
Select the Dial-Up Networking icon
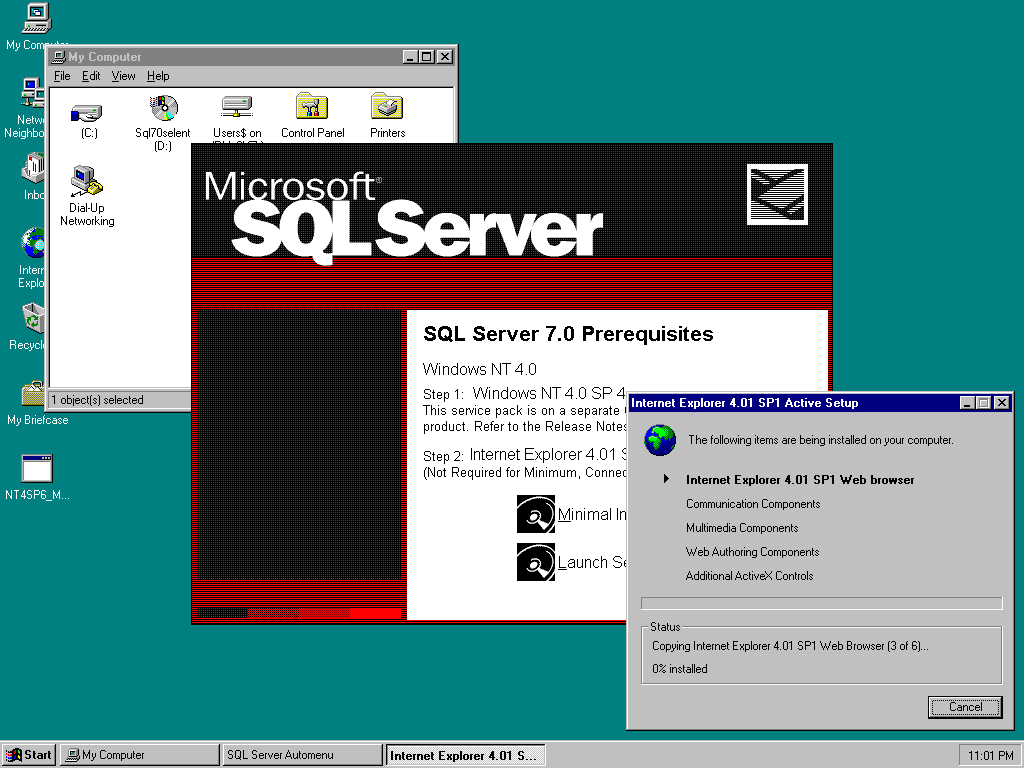coord(87,181)
